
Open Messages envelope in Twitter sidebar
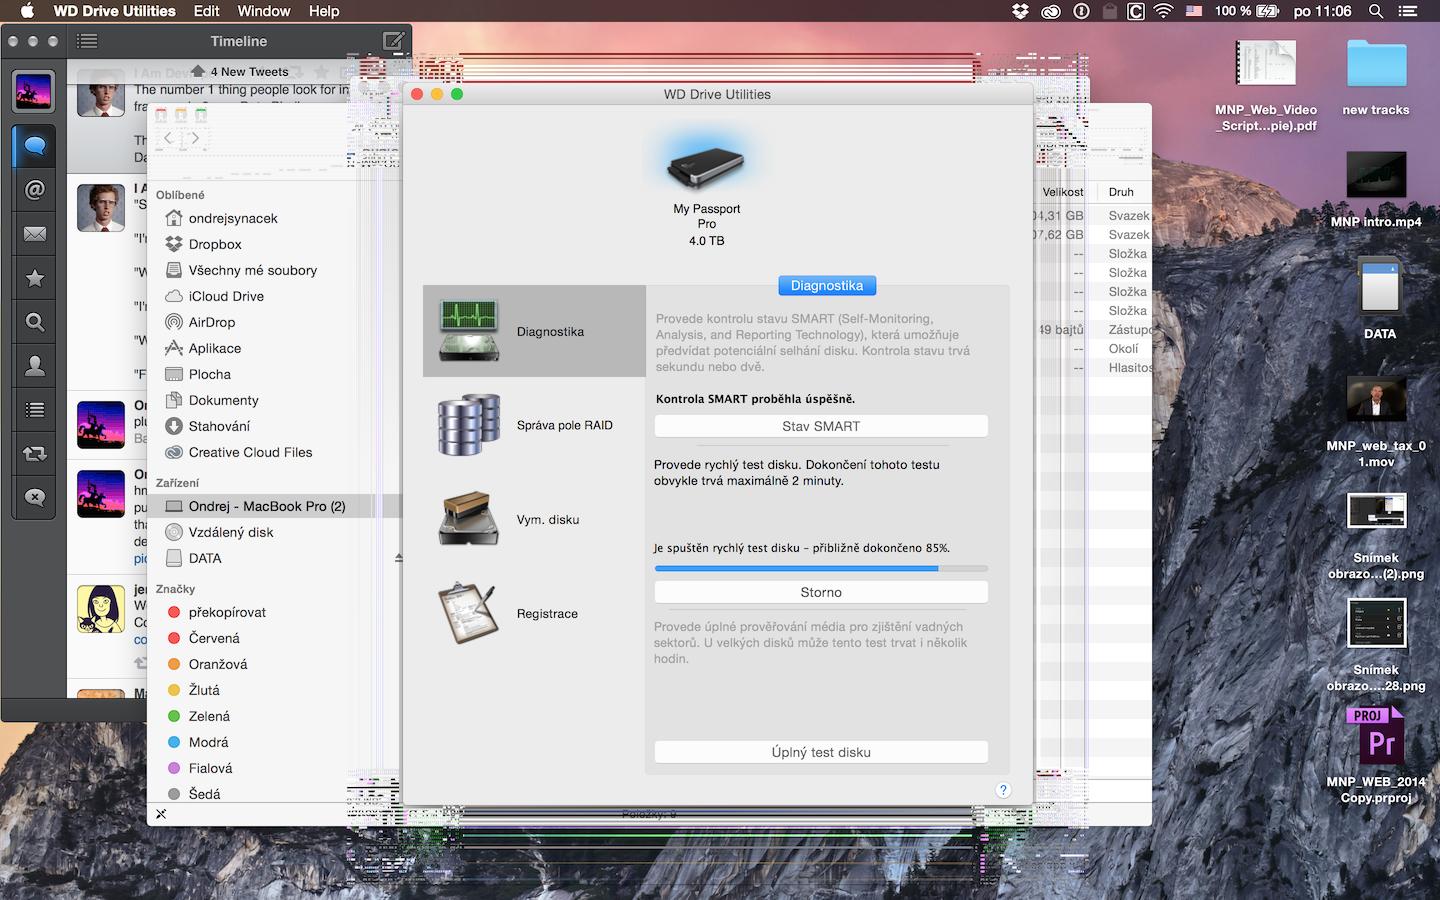coord(34,234)
